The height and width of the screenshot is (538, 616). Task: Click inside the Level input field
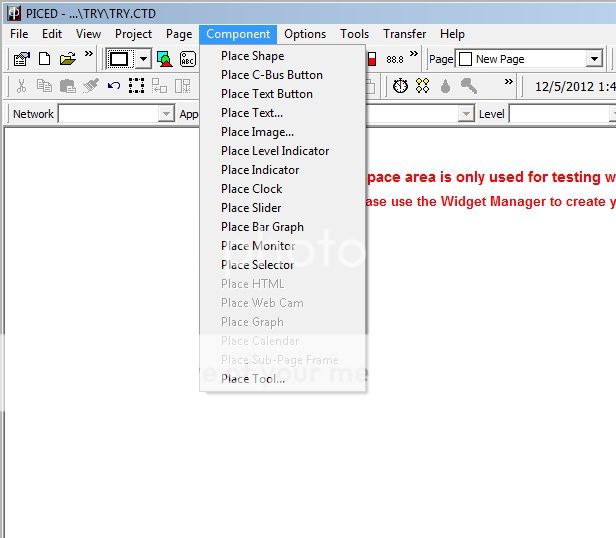pyautogui.click(x=560, y=114)
